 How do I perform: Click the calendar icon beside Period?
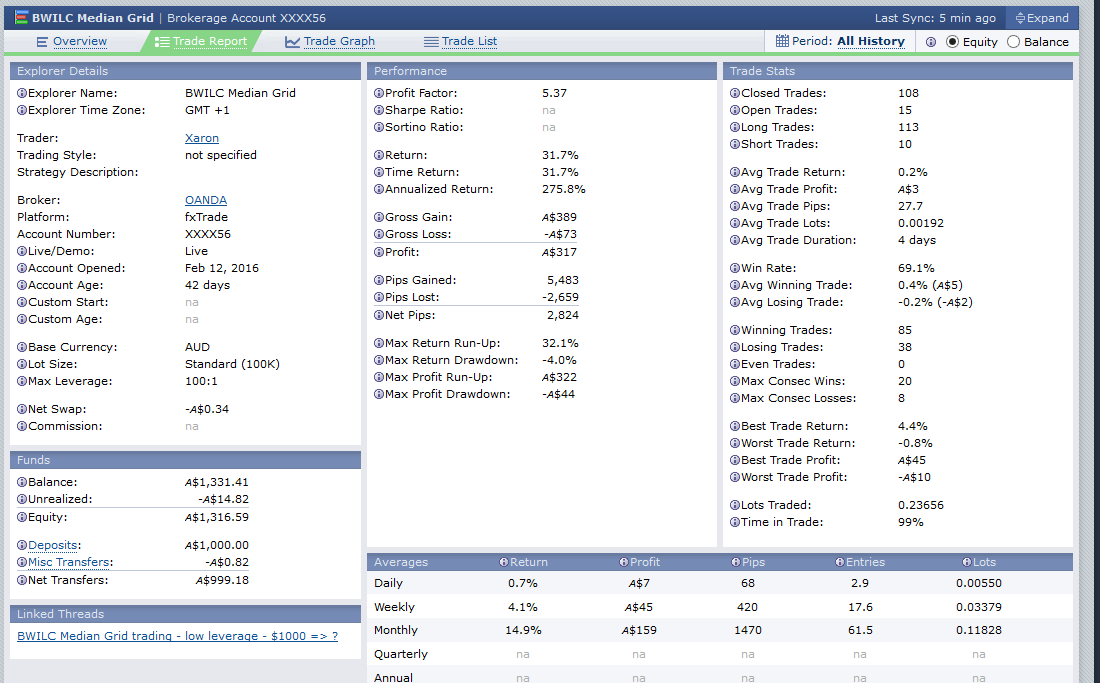point(782,42)
